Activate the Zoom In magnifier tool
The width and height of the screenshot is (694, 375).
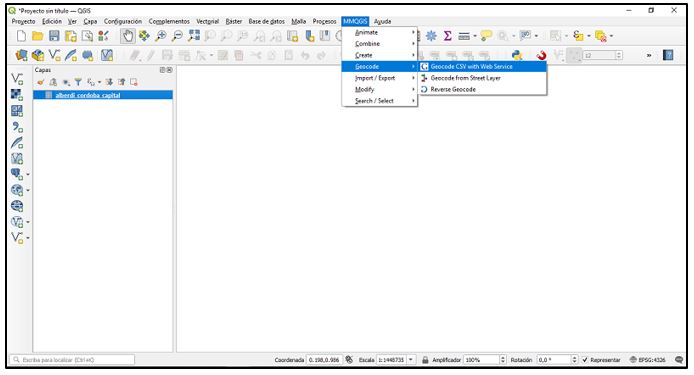point(161,36)
